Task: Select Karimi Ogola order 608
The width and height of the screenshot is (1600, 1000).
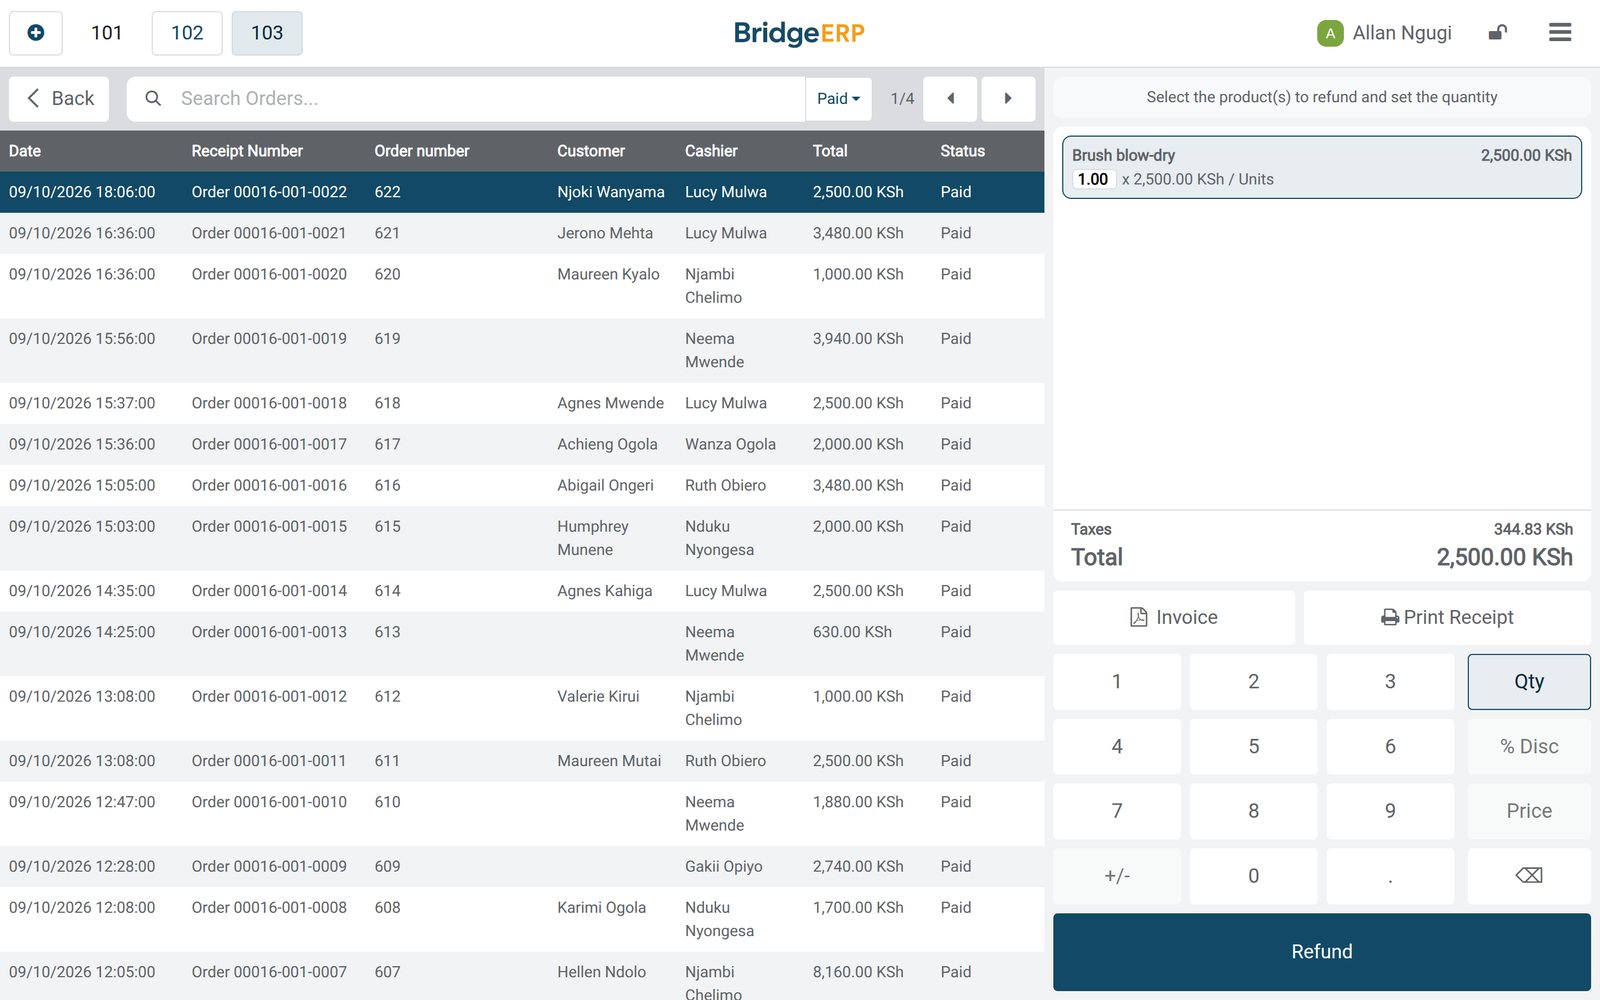Action: [x=522, y=919]
